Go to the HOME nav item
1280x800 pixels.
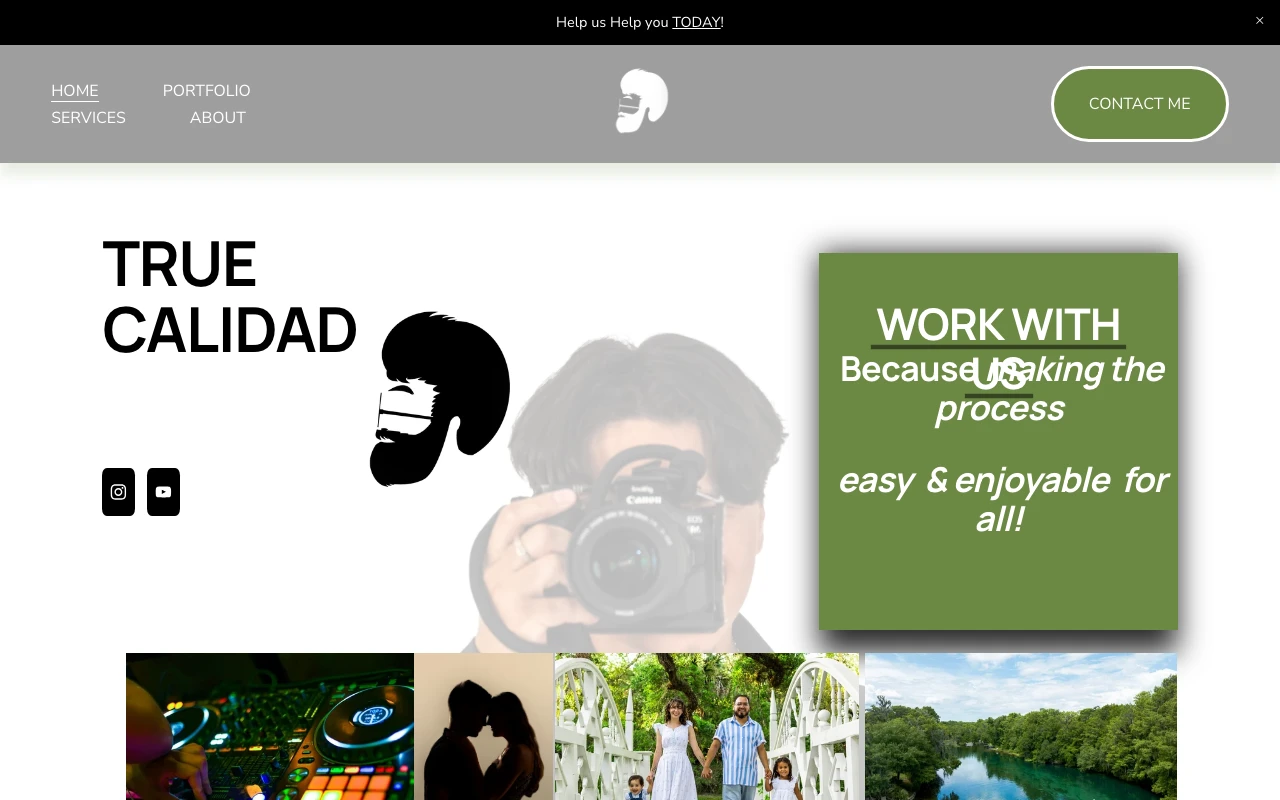[x=75, y=91]
